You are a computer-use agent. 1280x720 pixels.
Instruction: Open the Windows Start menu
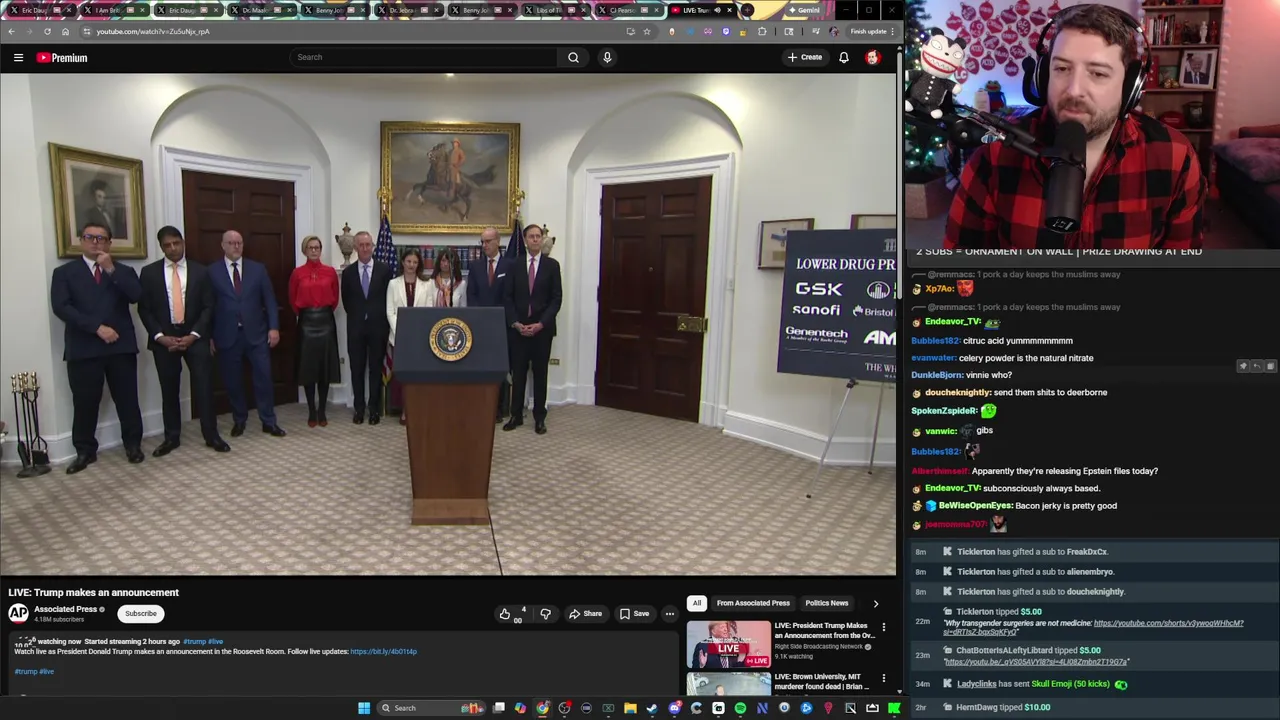coord(364,708)
